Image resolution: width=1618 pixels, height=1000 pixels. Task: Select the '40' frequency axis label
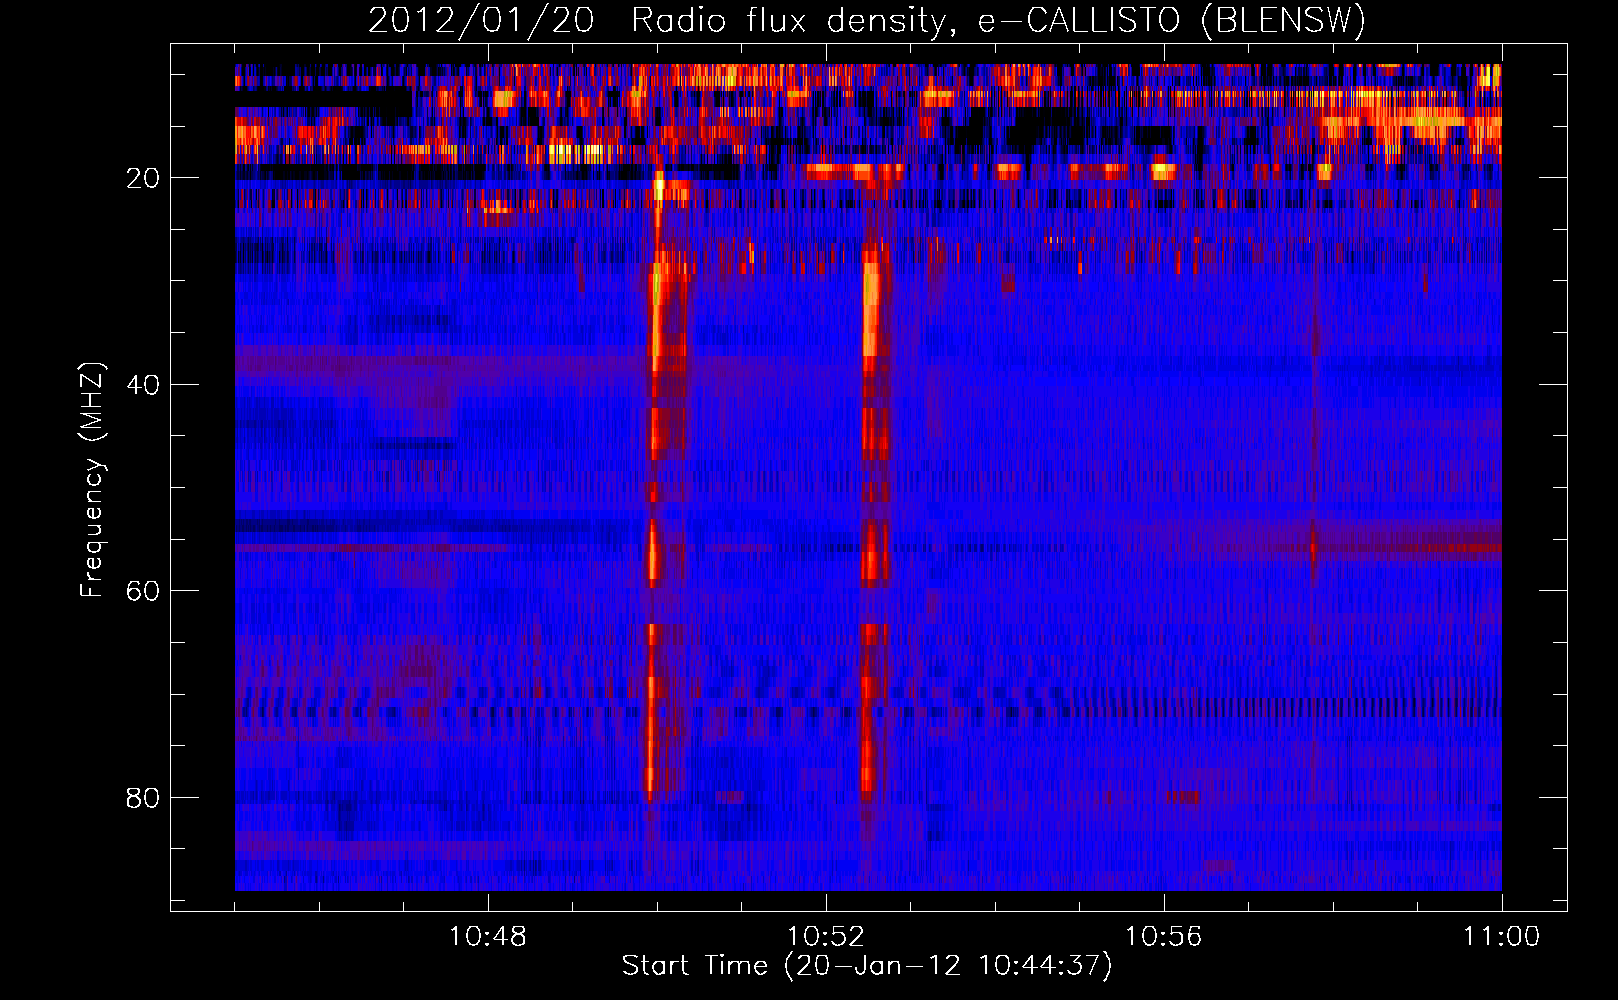tap(143, 385)
